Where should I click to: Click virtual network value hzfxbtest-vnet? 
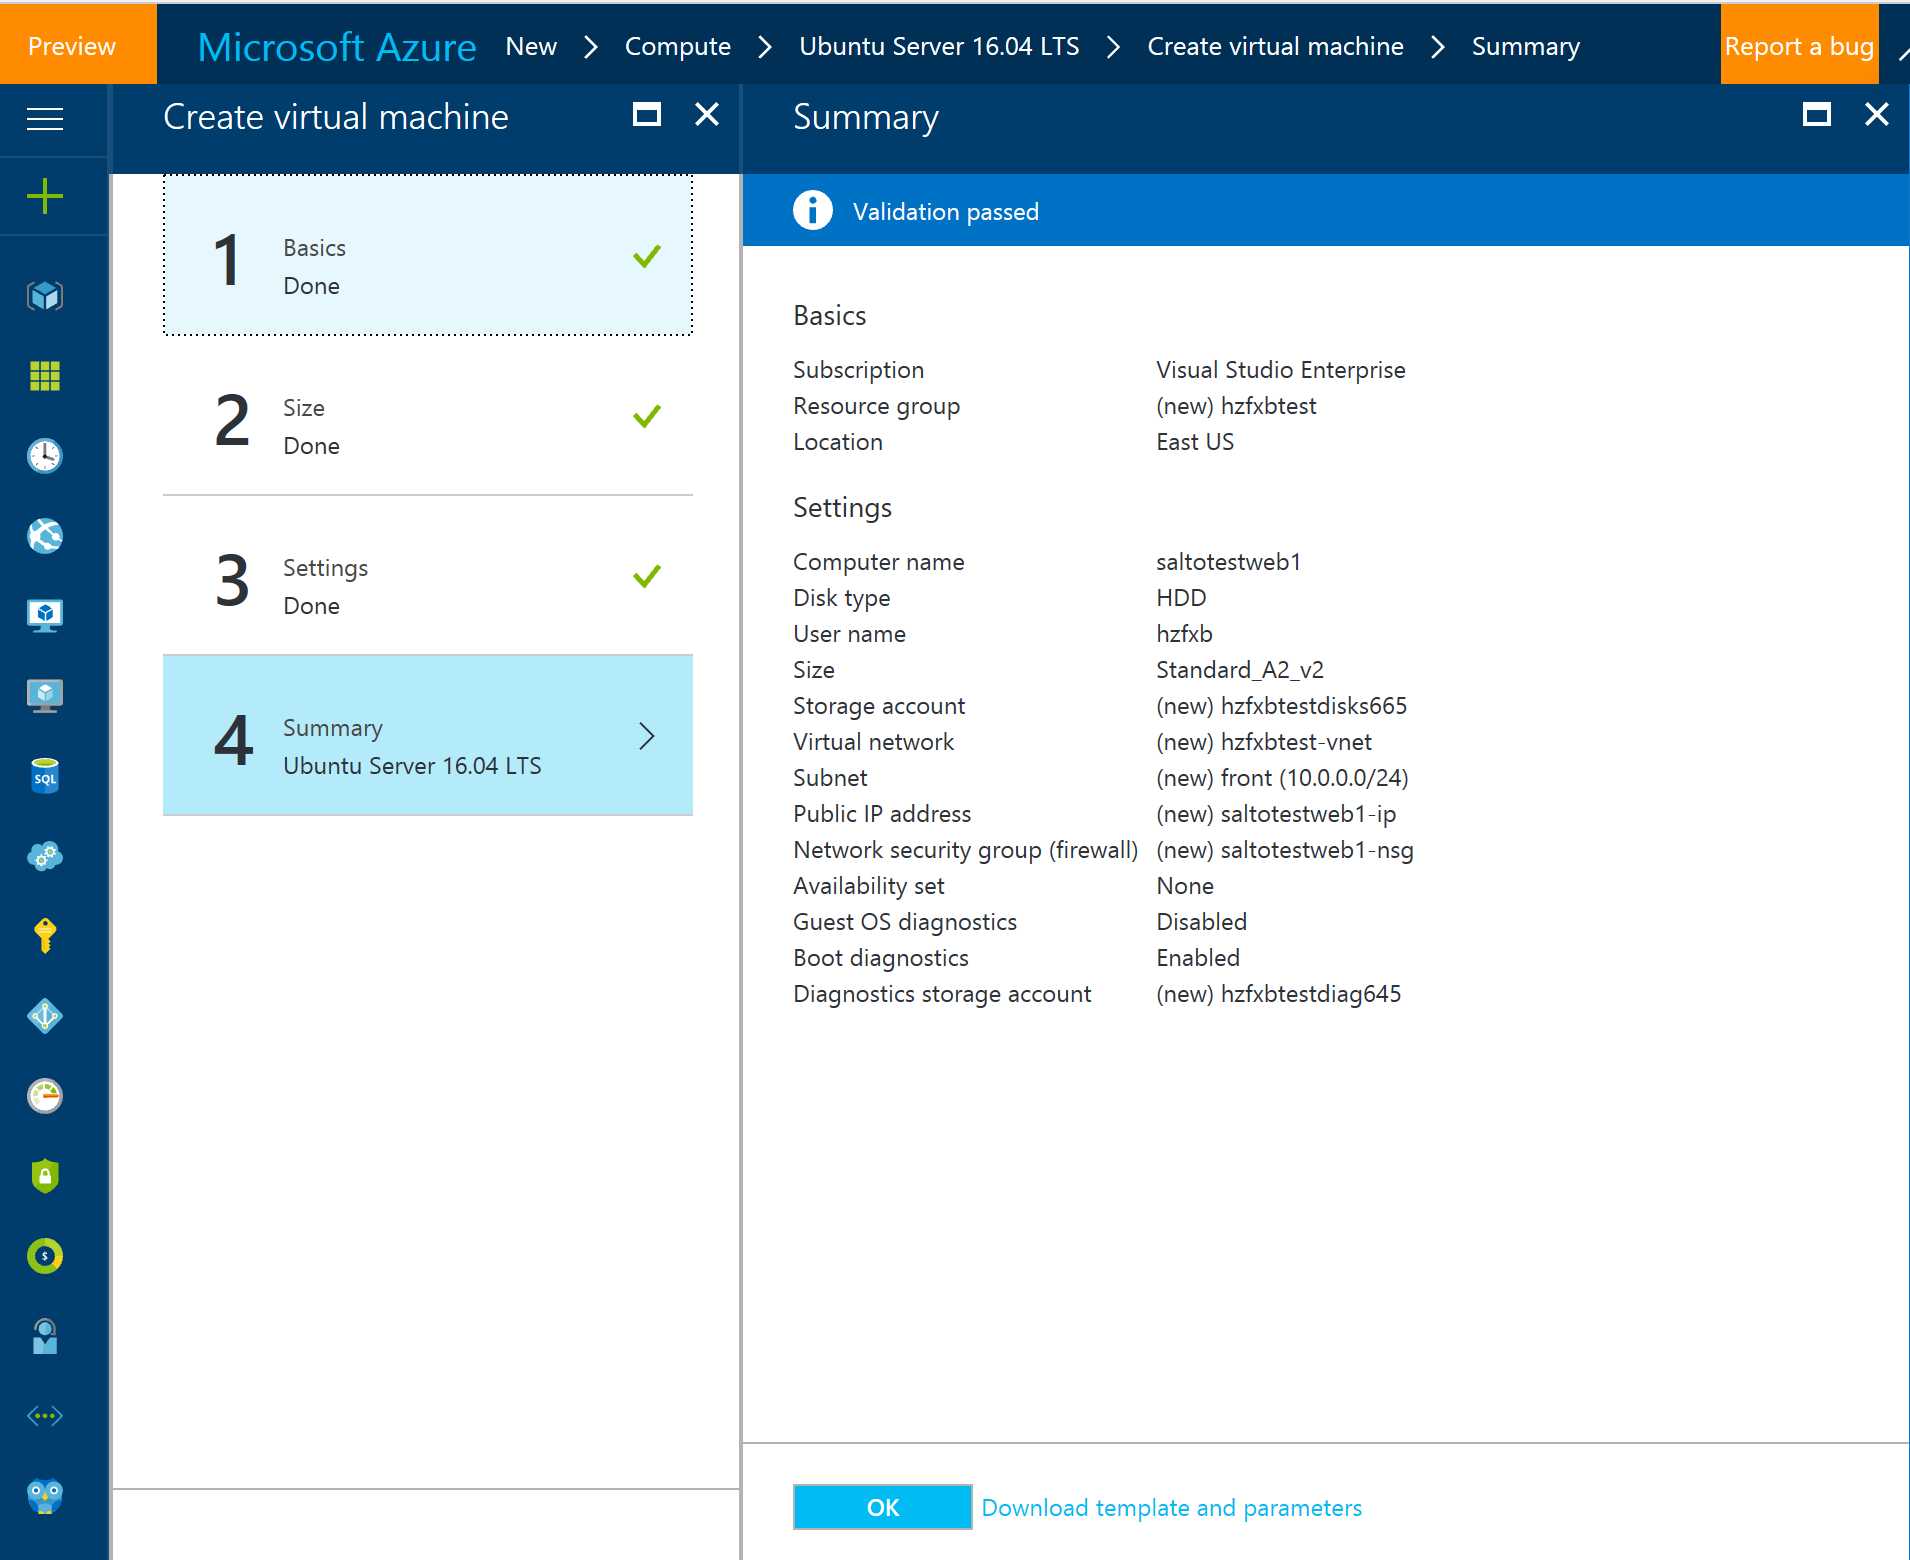pyautogui.click(x=1264, y=742)
